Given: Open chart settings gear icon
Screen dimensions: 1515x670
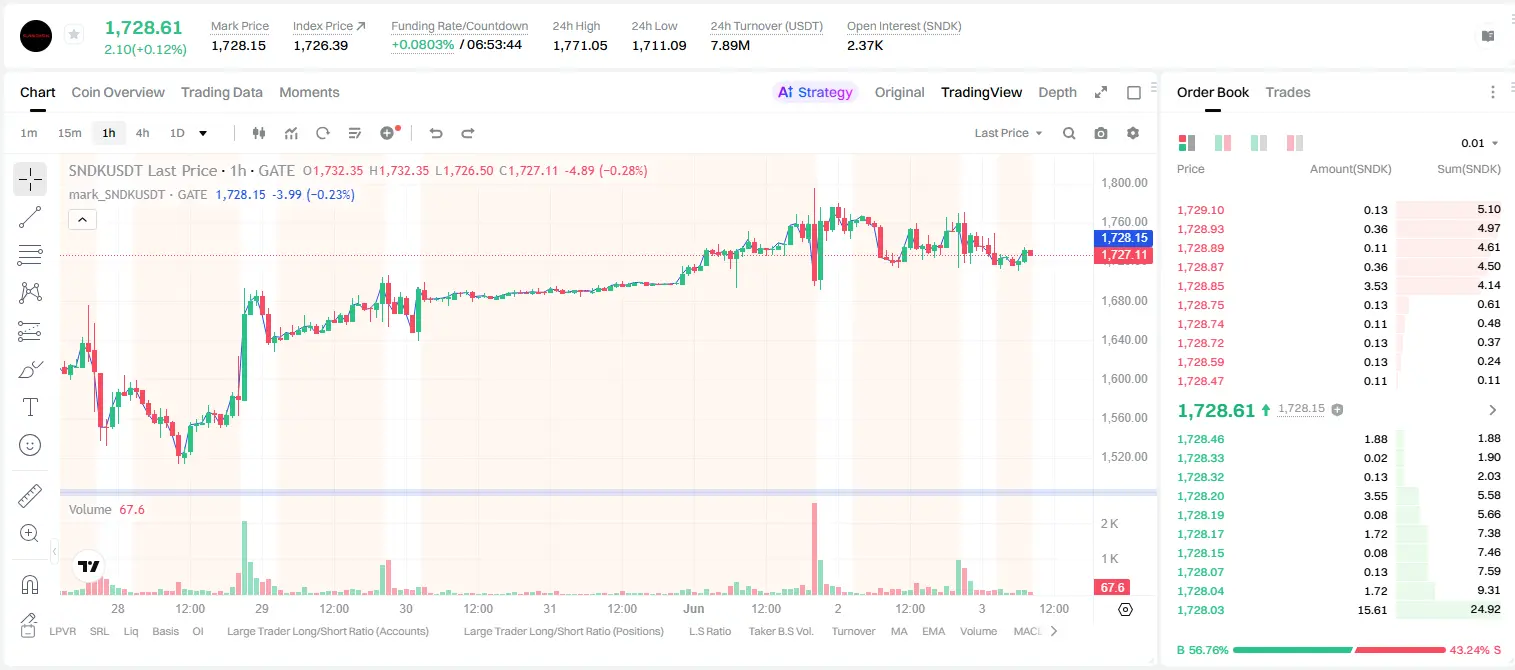Looking at the screenshot, I should [1133, 133].
